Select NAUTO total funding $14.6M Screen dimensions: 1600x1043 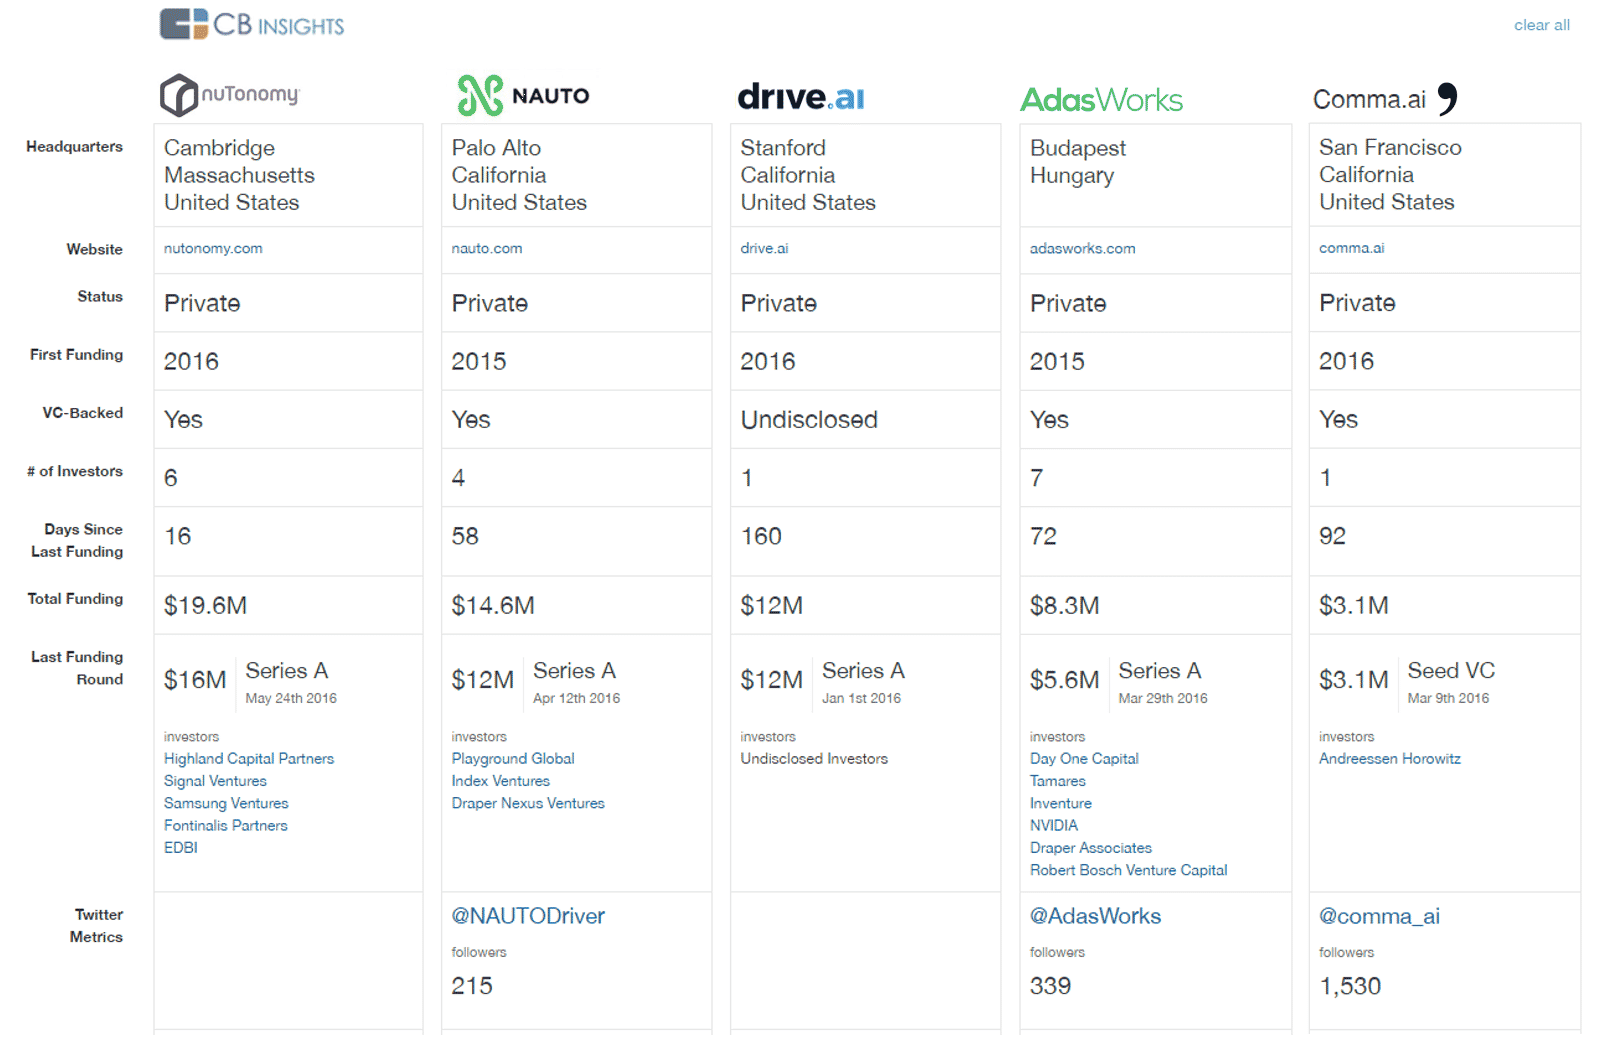click(x=493, y=605)
